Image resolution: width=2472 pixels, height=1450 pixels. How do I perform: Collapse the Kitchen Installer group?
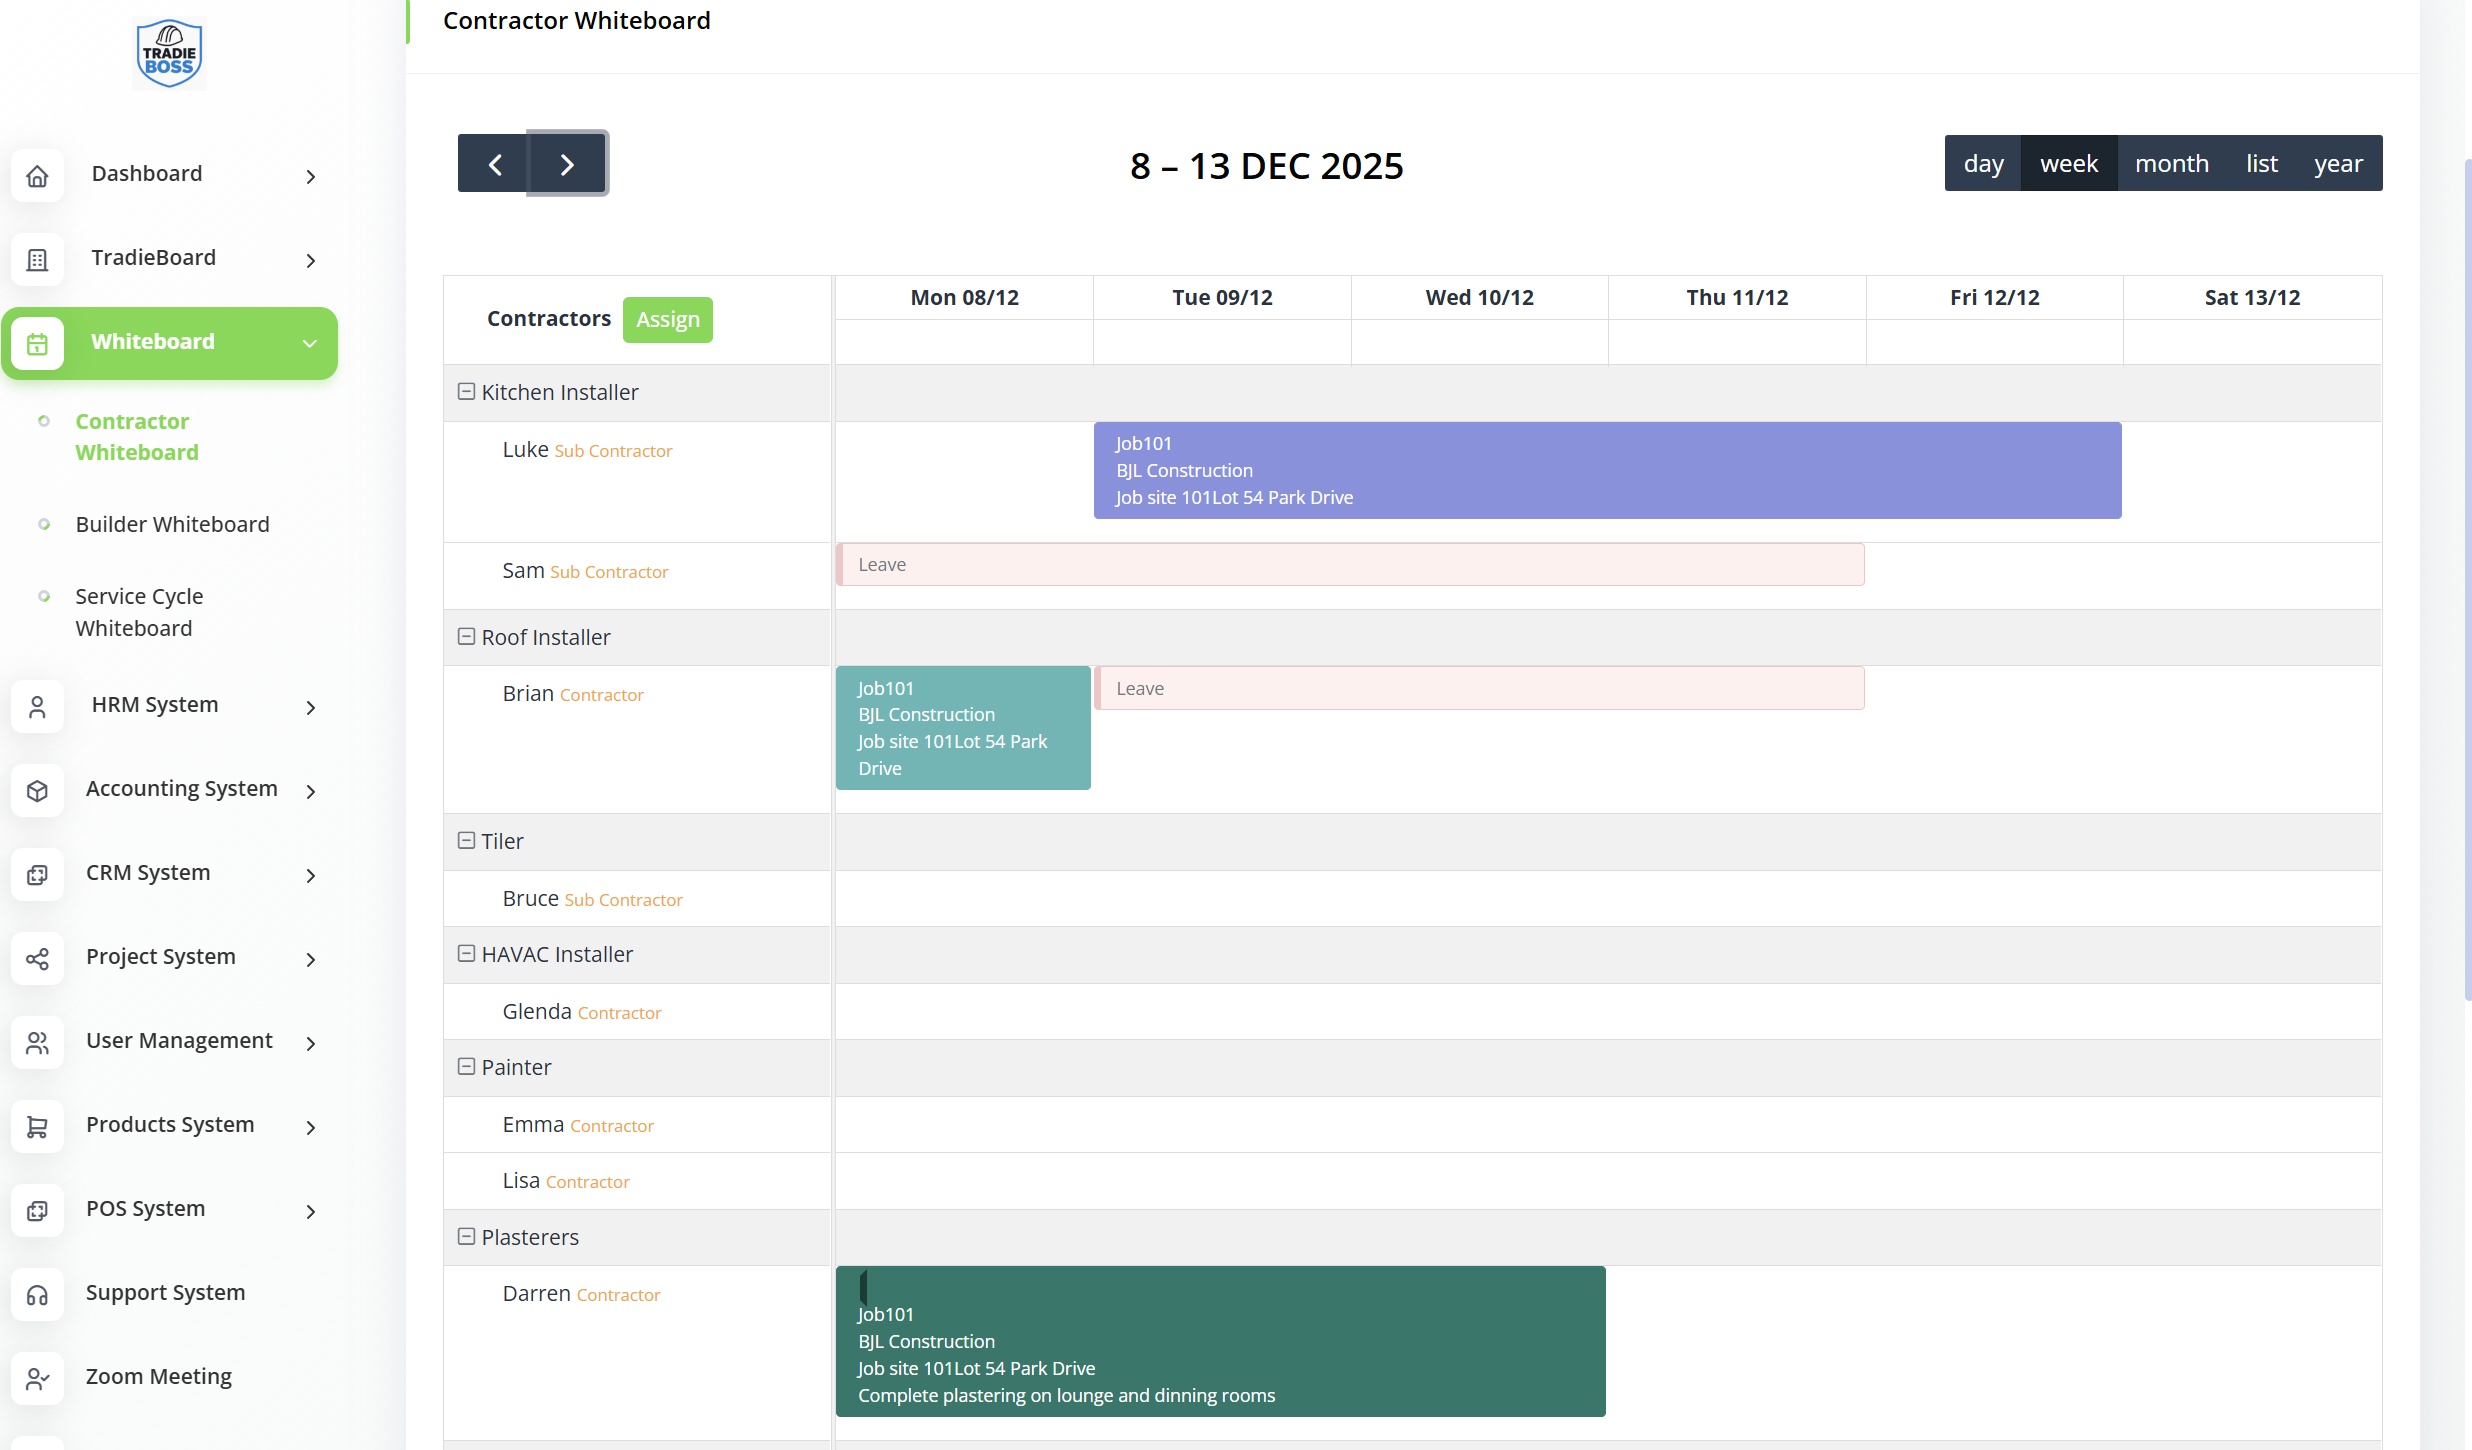[466, 392]
